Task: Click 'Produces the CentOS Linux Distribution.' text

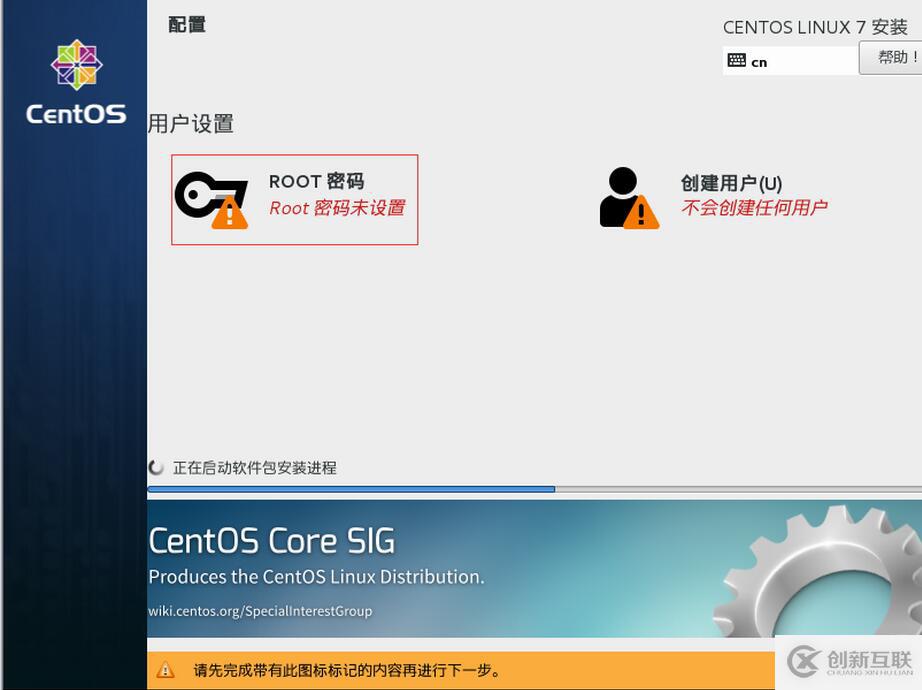Action: pos(316,576)
